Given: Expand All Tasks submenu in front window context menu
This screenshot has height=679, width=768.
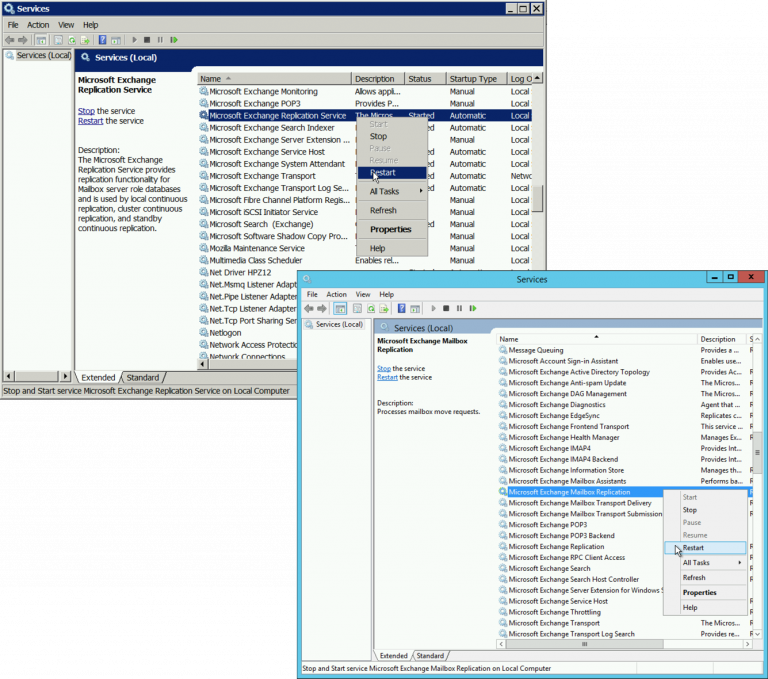Looking at the screenshot, I should coord(705,563).
